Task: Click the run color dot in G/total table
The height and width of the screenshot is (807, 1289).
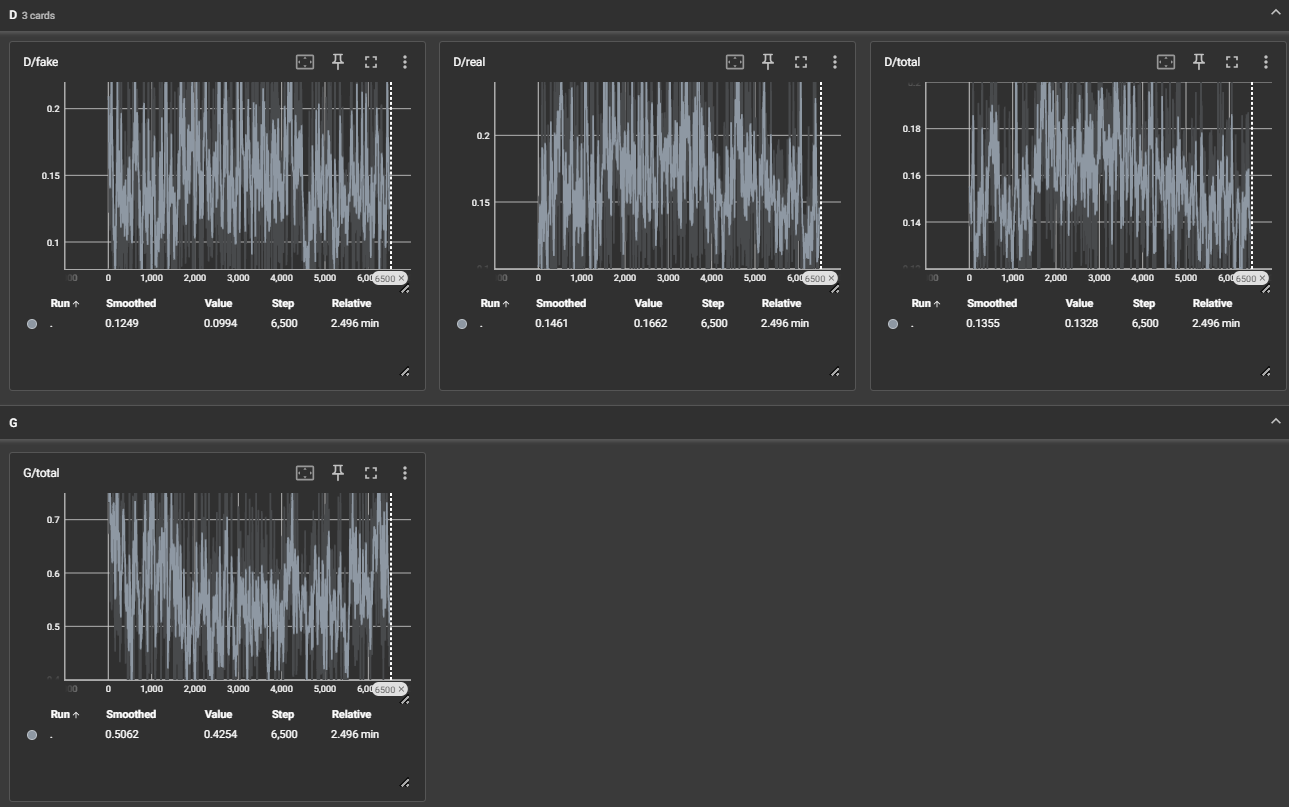Action: pyautogui.click(x=32, y=735)
